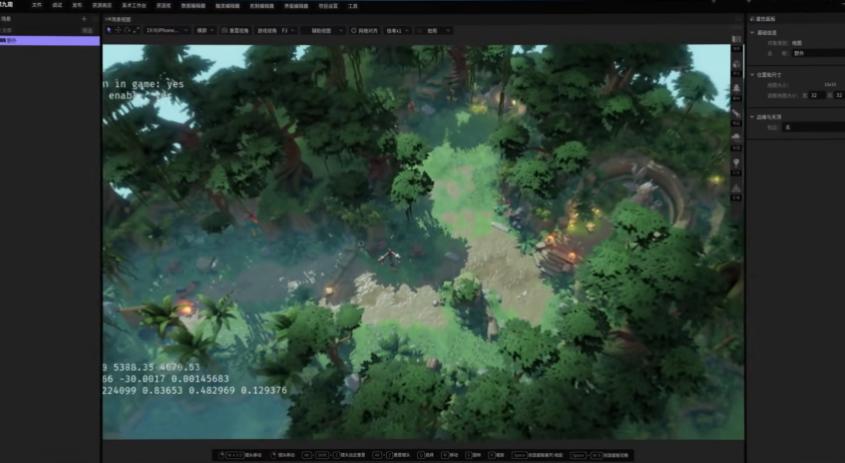Collapse the third properties section expander

(752, 117)
